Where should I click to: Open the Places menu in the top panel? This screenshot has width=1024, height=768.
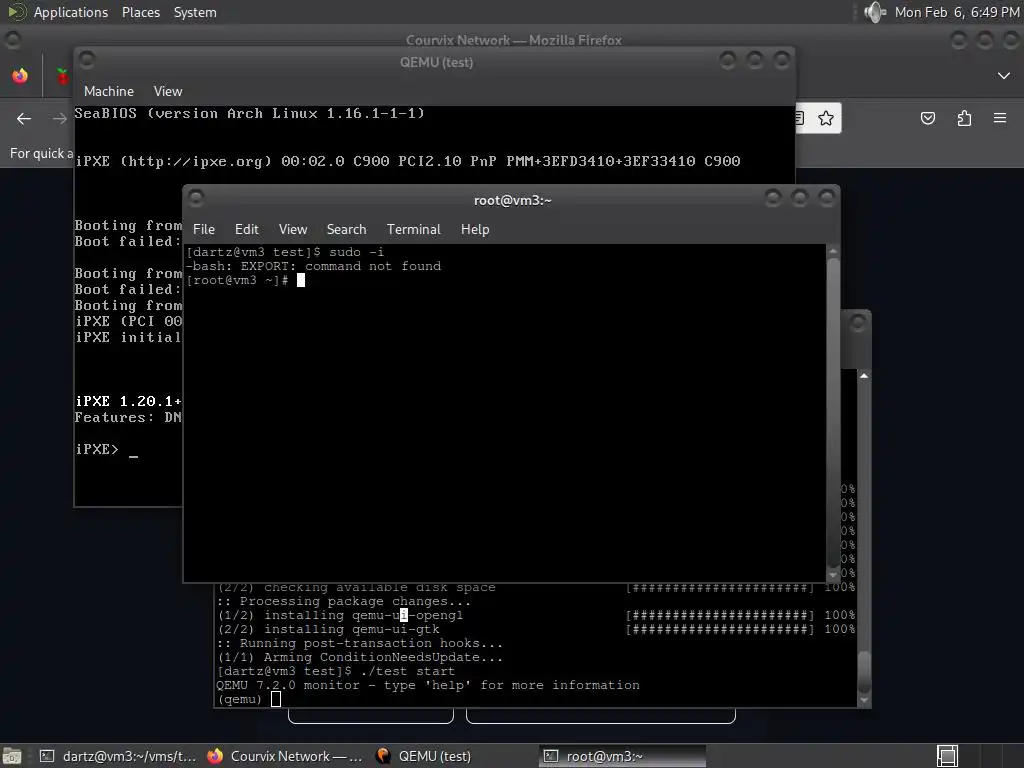140,12
